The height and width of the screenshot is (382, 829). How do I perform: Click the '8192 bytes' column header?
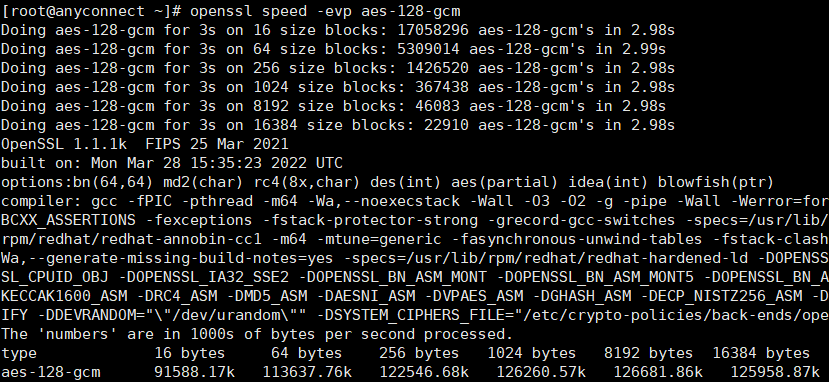tap(648, 353)
